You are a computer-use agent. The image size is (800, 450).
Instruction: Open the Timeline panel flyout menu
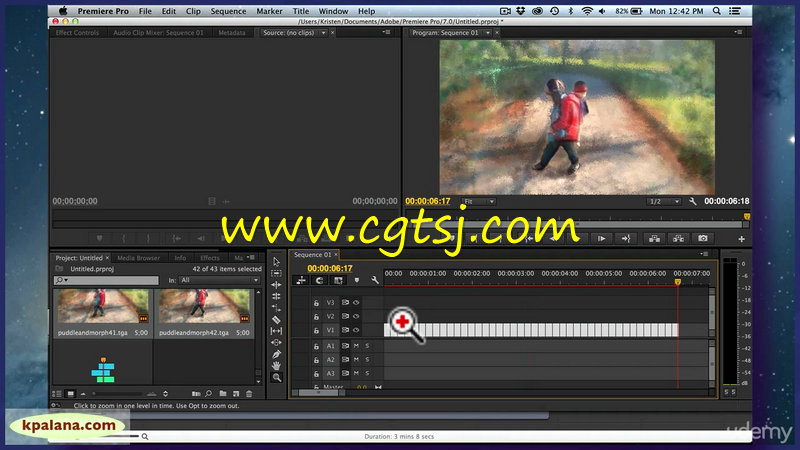pos(704,254)
